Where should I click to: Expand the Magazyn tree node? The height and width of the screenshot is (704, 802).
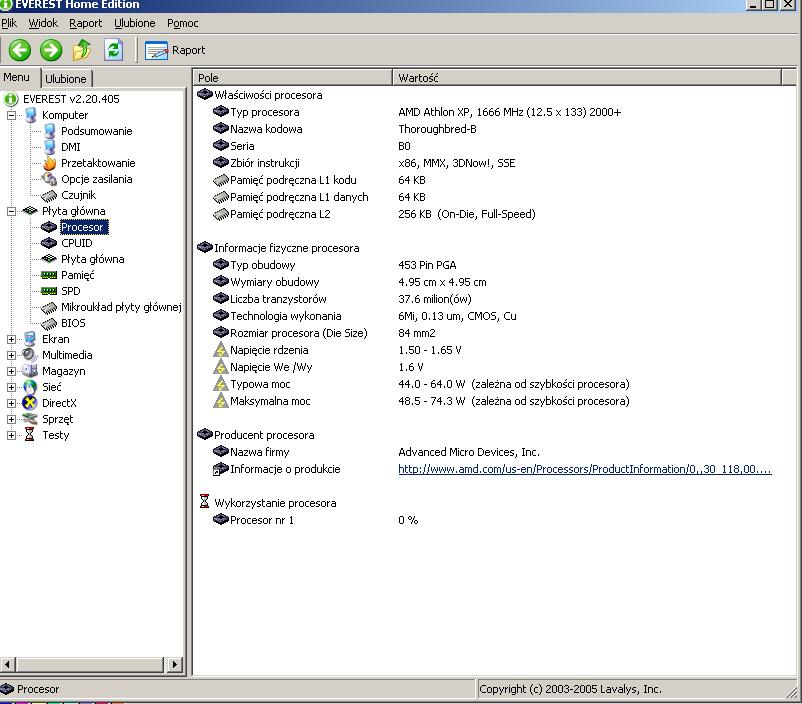tap(11, 371)
